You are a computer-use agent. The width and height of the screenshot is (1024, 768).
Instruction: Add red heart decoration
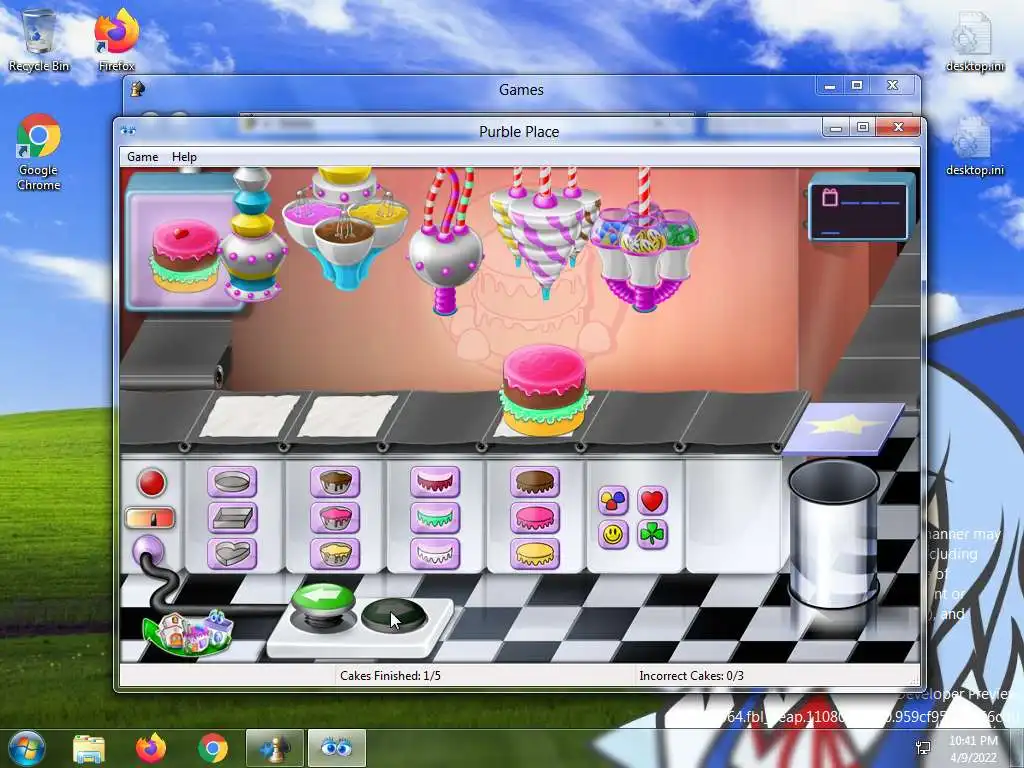coord(652,501)
